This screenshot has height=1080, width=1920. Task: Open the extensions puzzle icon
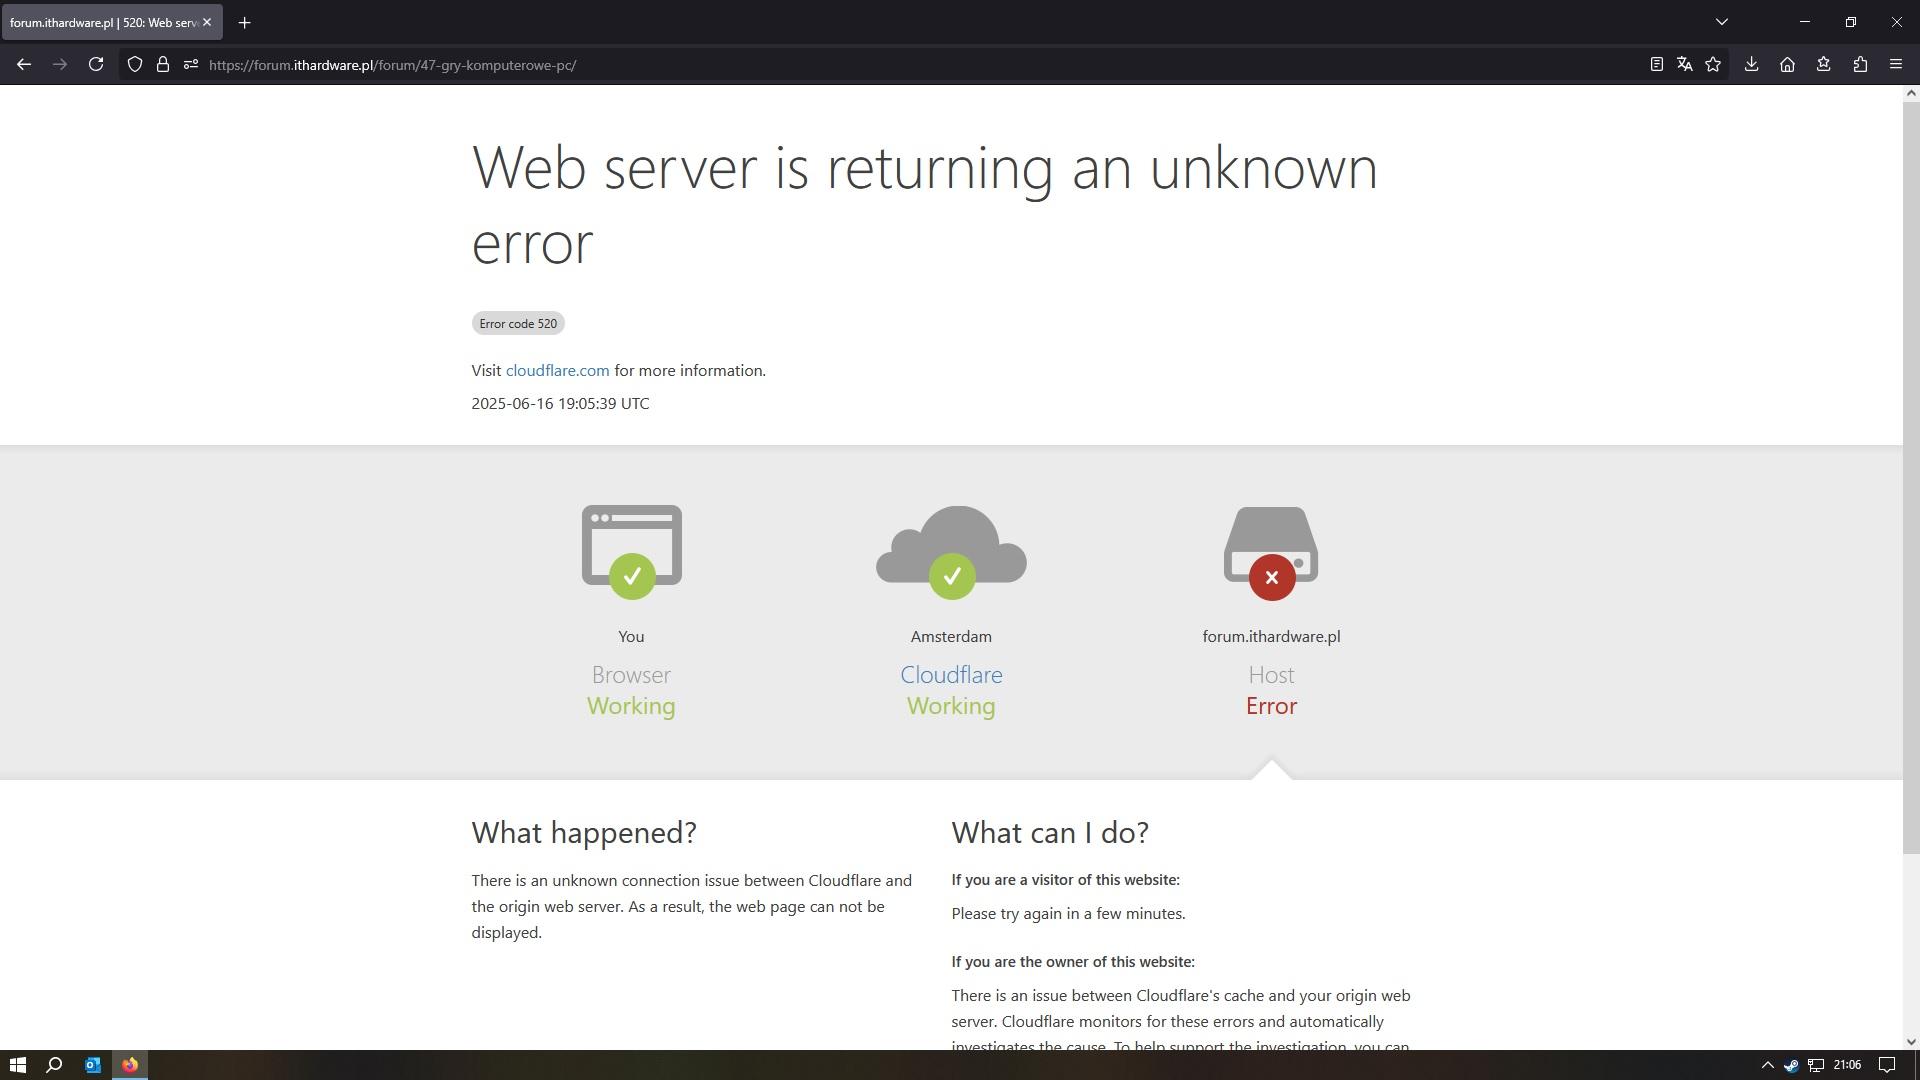coord(1860,65)
